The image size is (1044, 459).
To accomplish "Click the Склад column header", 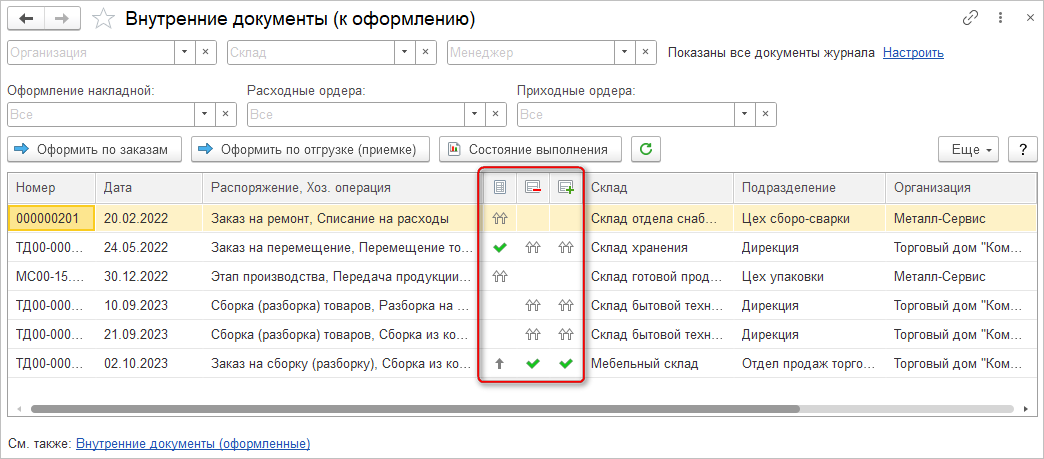I will (x=658, y=188).
